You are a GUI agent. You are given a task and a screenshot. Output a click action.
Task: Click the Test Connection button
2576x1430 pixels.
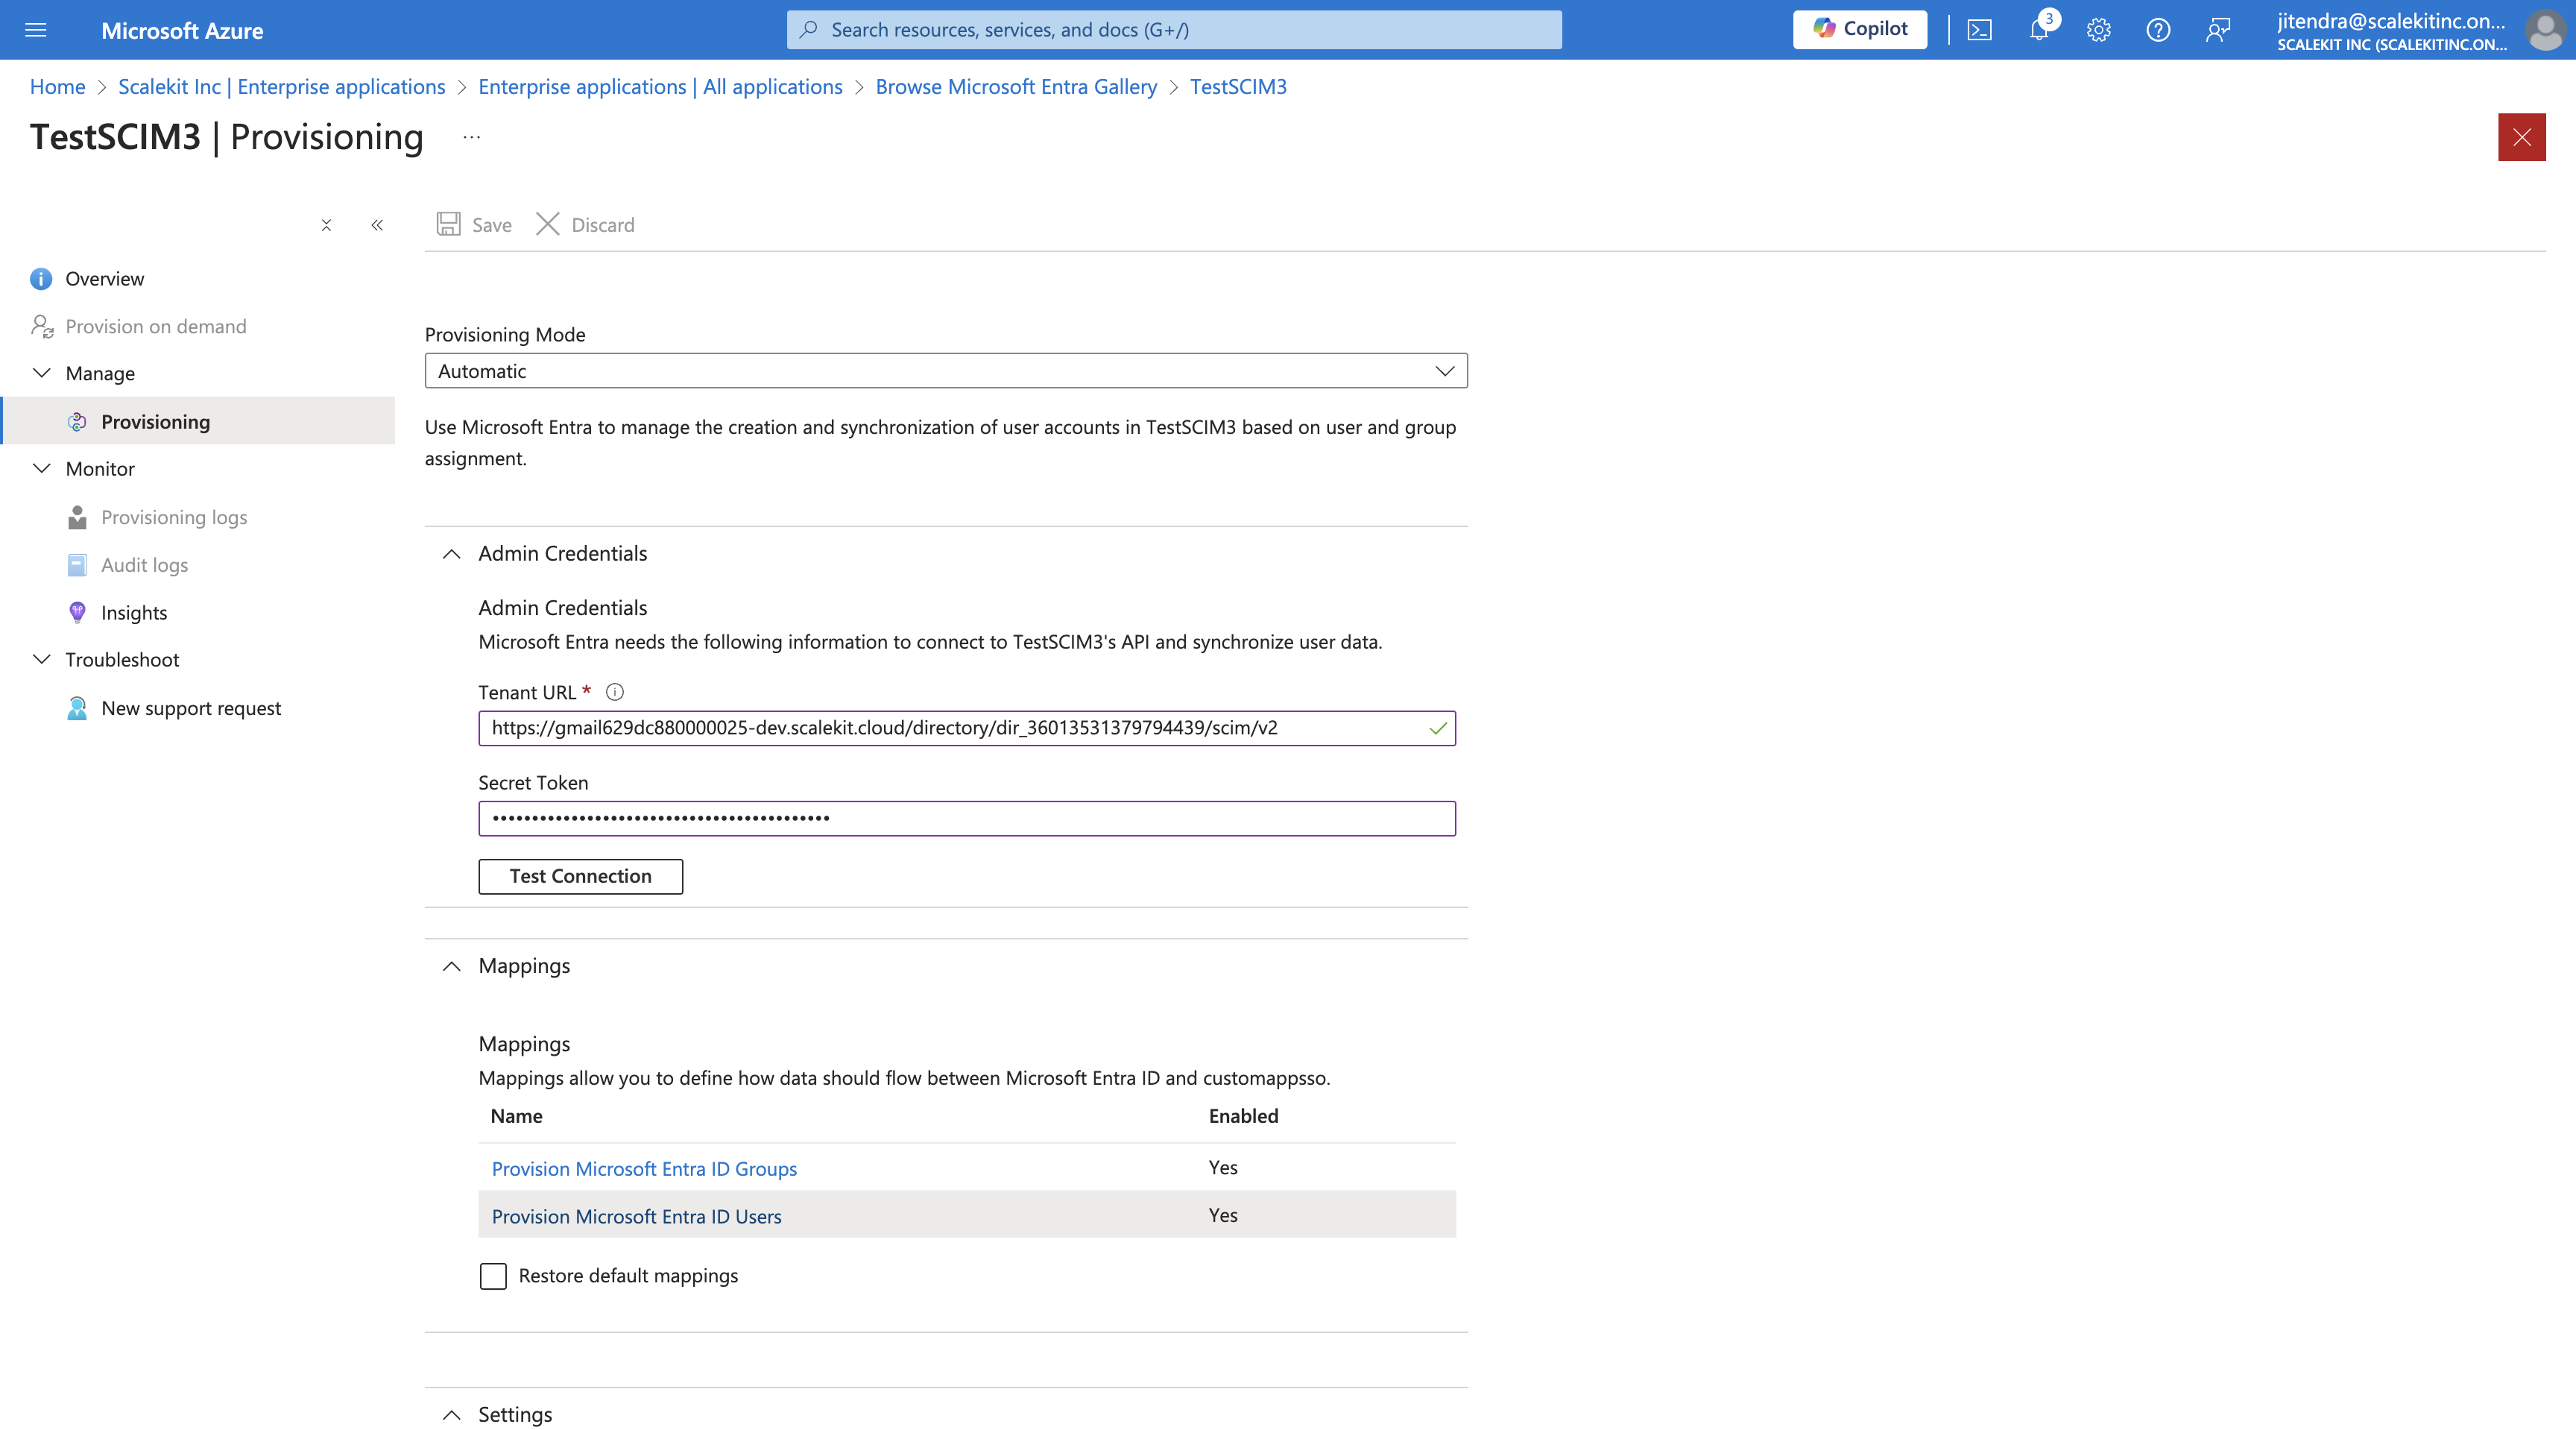(x=580, y=876)
